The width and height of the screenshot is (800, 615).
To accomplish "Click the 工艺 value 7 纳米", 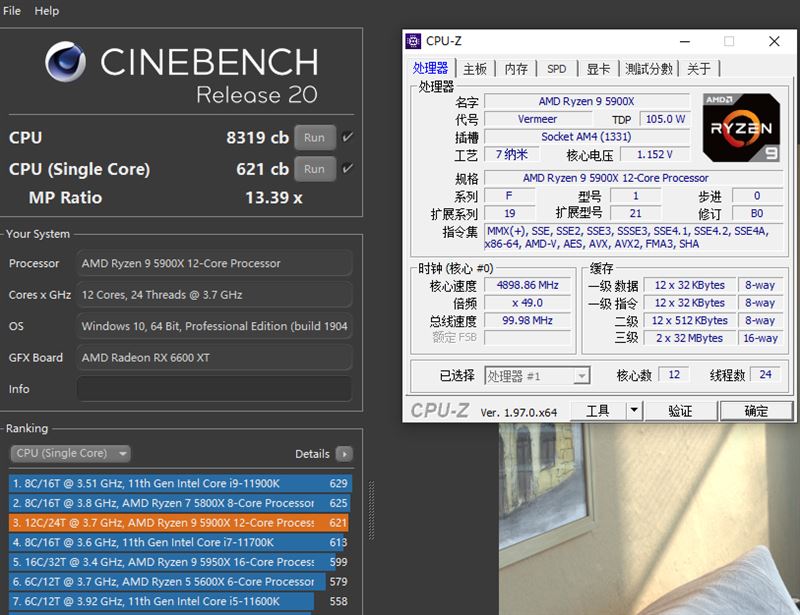I will (511, 154).
